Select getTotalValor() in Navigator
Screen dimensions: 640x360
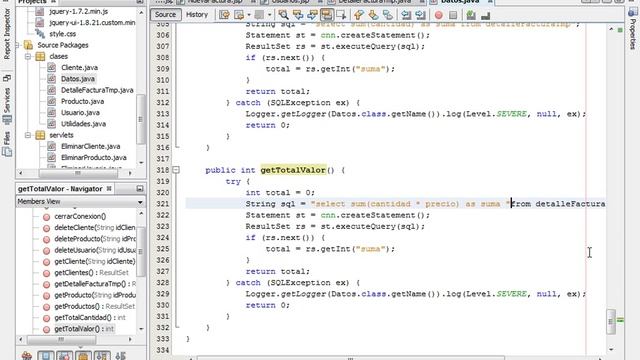[84, 329]
